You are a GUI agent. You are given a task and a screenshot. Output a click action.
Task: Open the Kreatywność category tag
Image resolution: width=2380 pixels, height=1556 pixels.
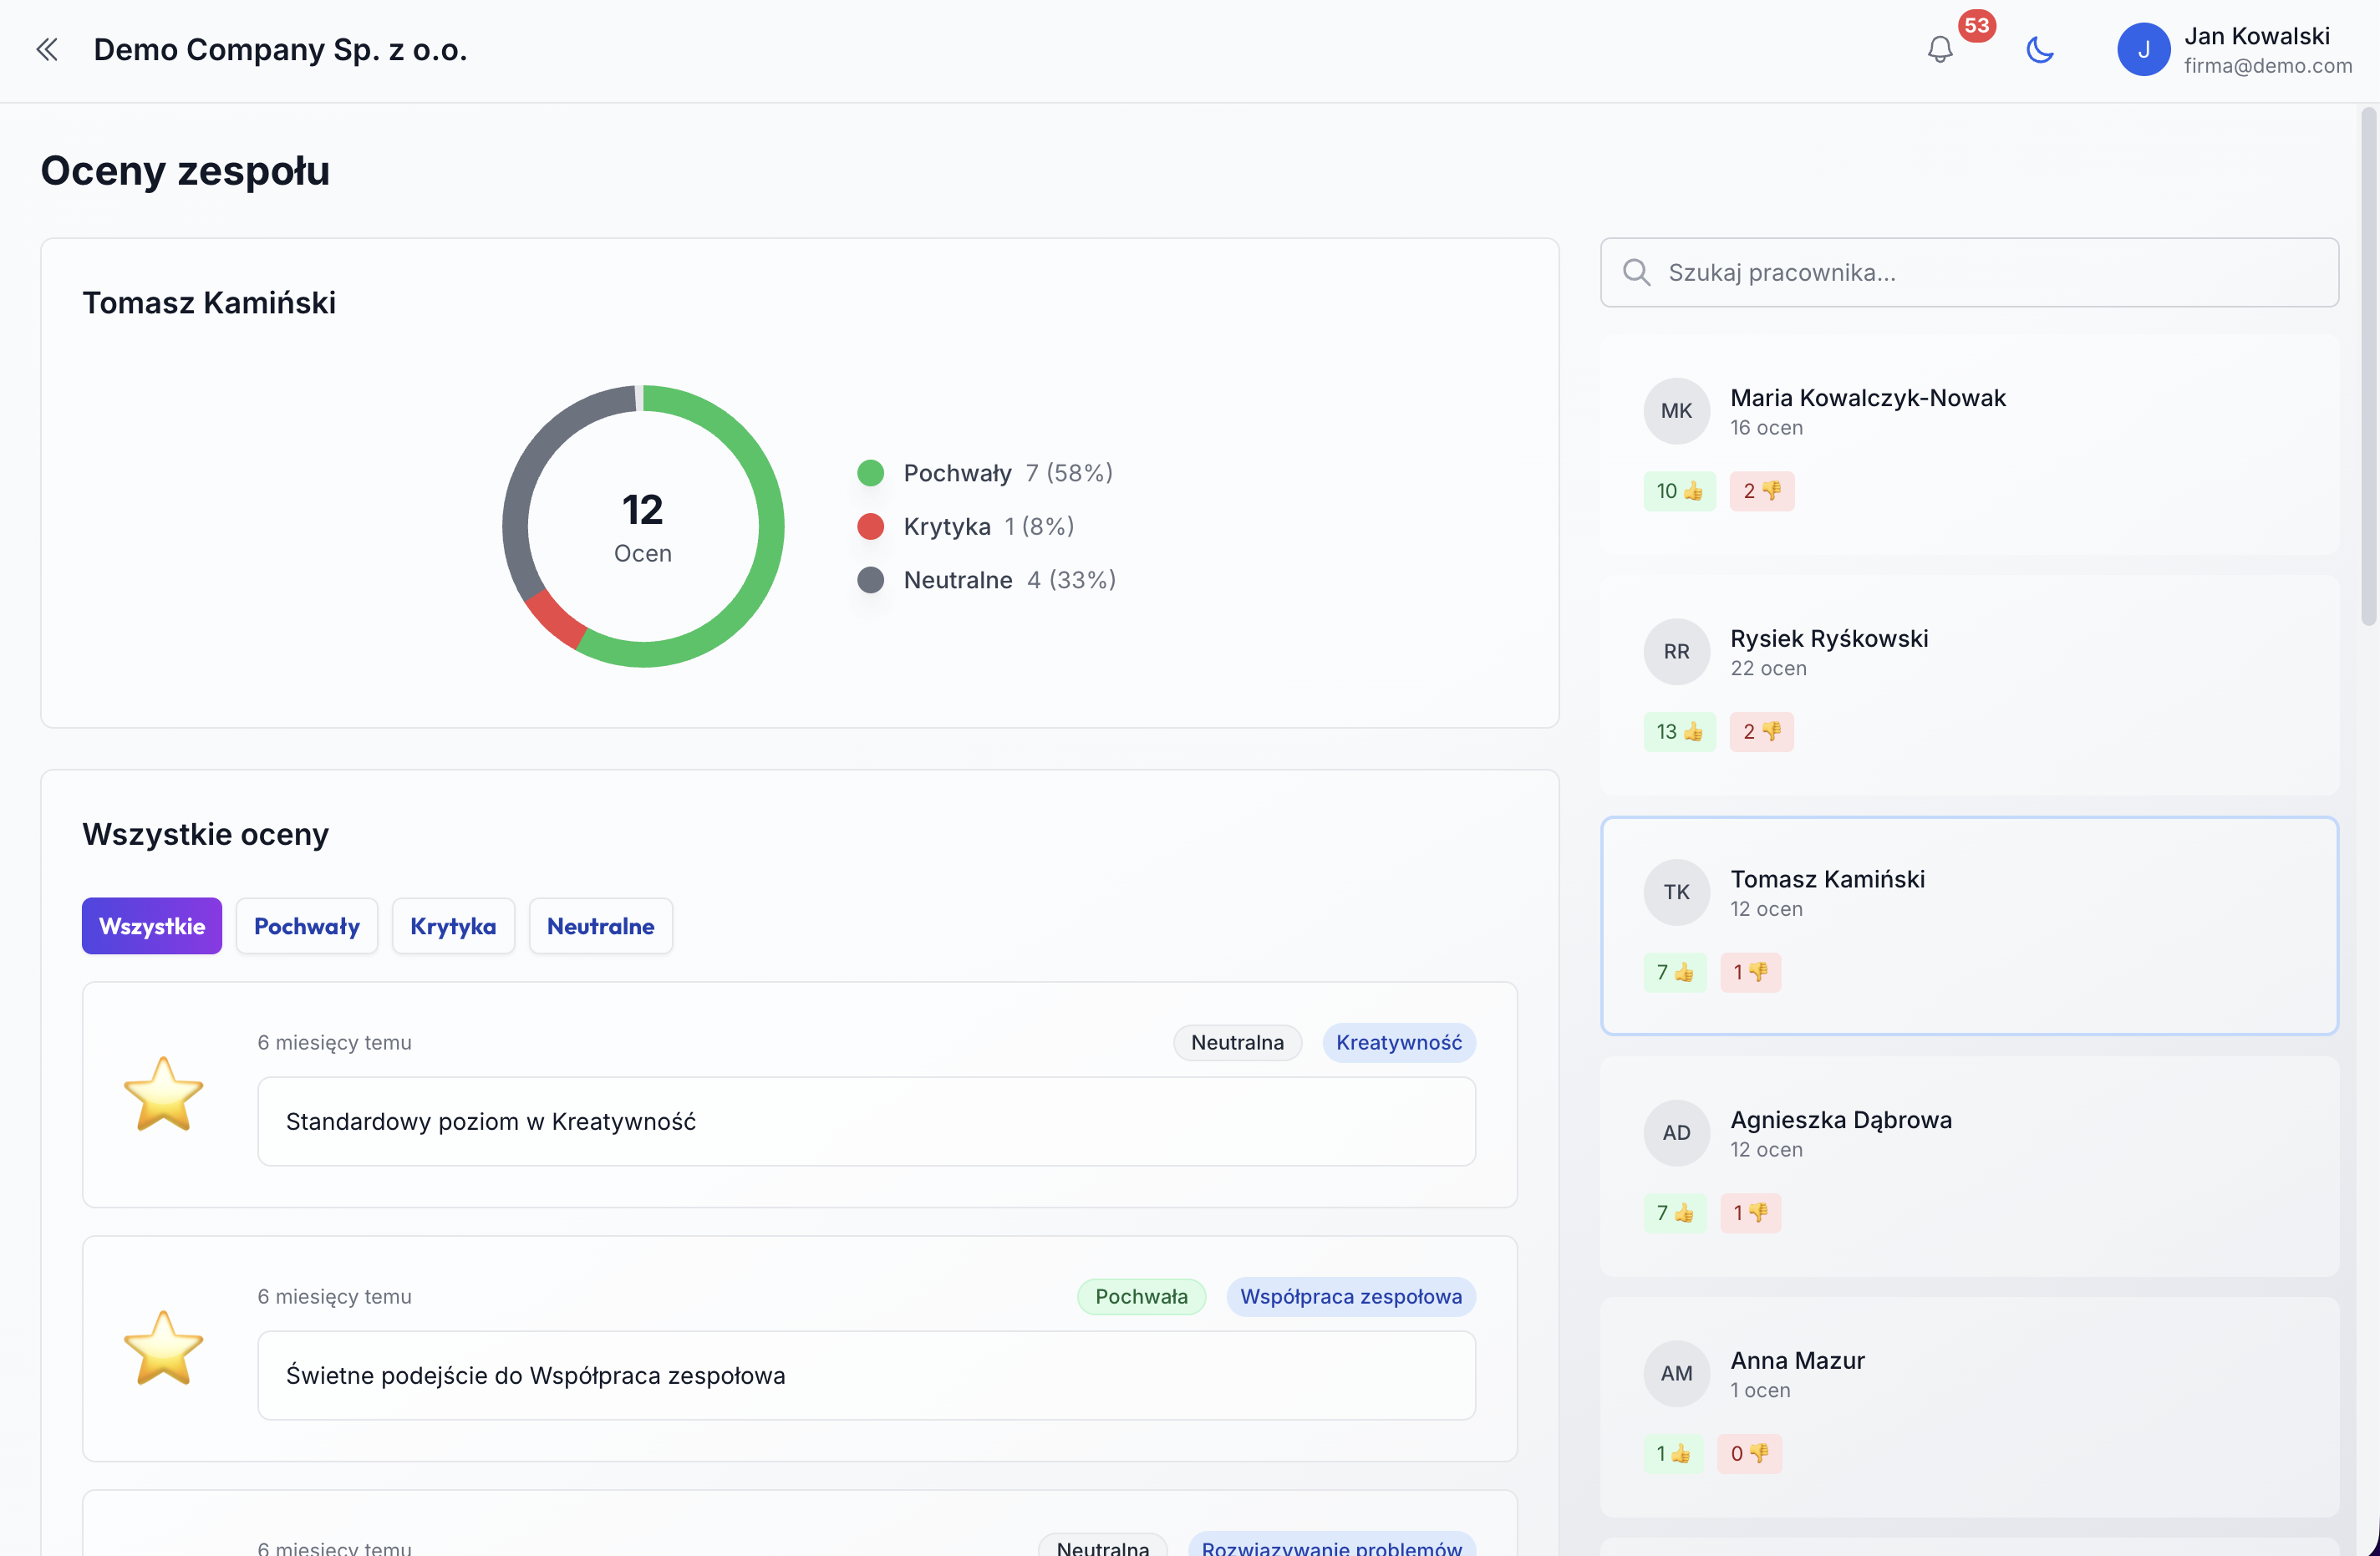[1398, 1042]
